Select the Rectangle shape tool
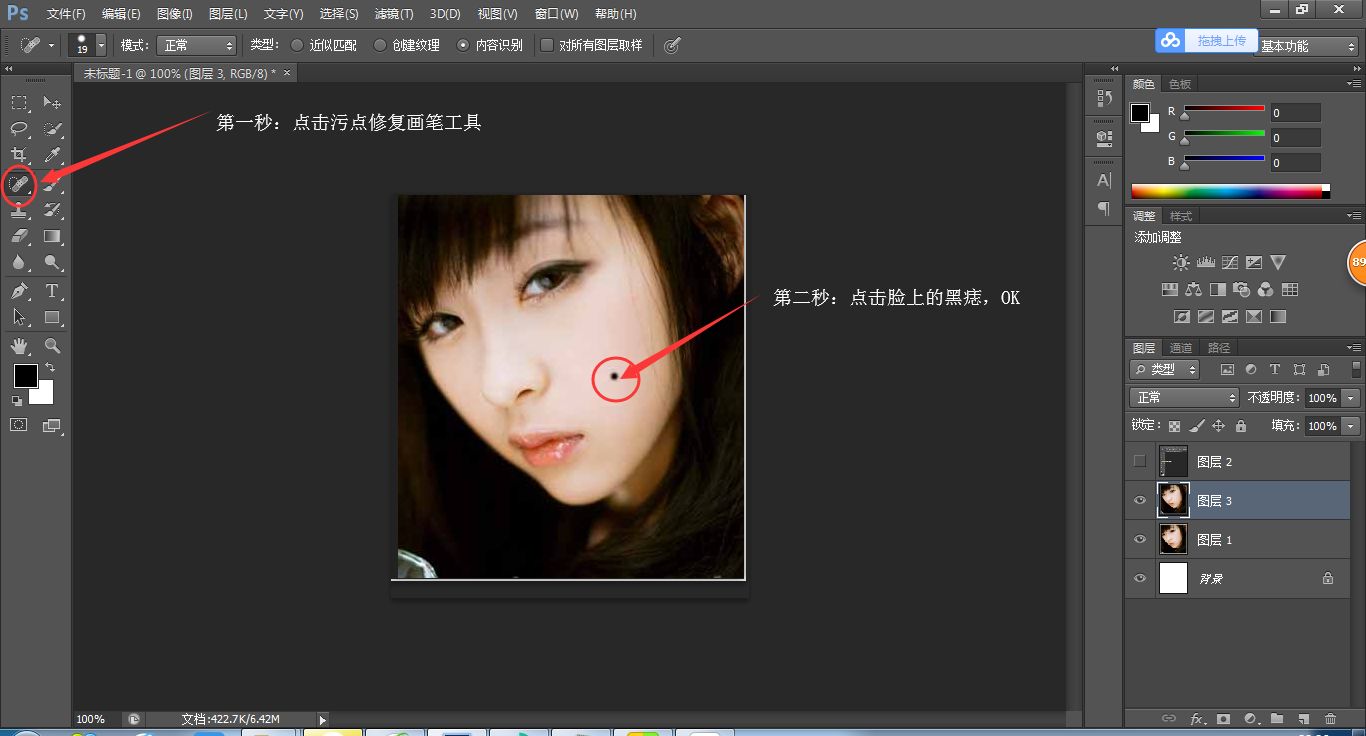 52,318
